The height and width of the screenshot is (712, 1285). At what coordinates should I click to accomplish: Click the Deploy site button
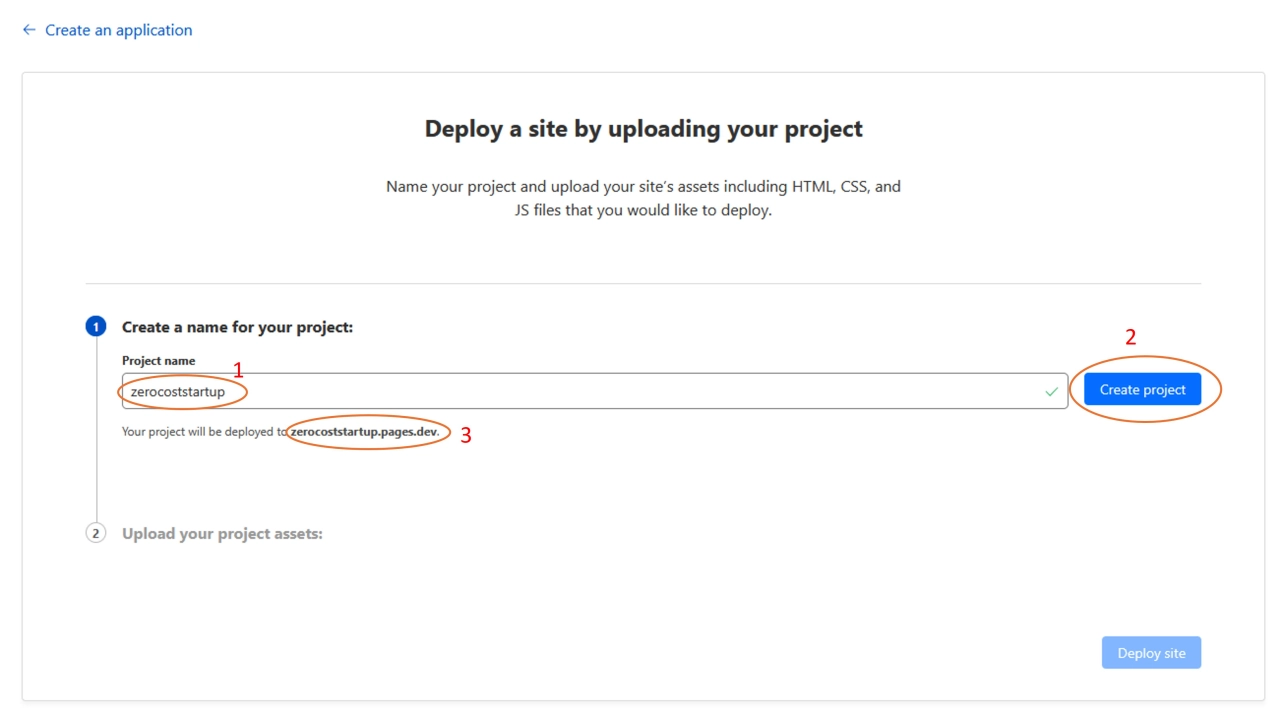point(1151,653)
